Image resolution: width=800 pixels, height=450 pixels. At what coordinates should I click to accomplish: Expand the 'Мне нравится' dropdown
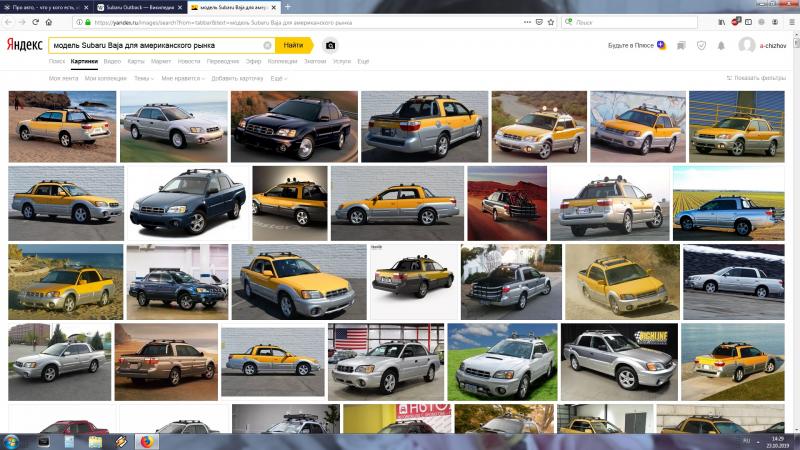click(183, 79)
